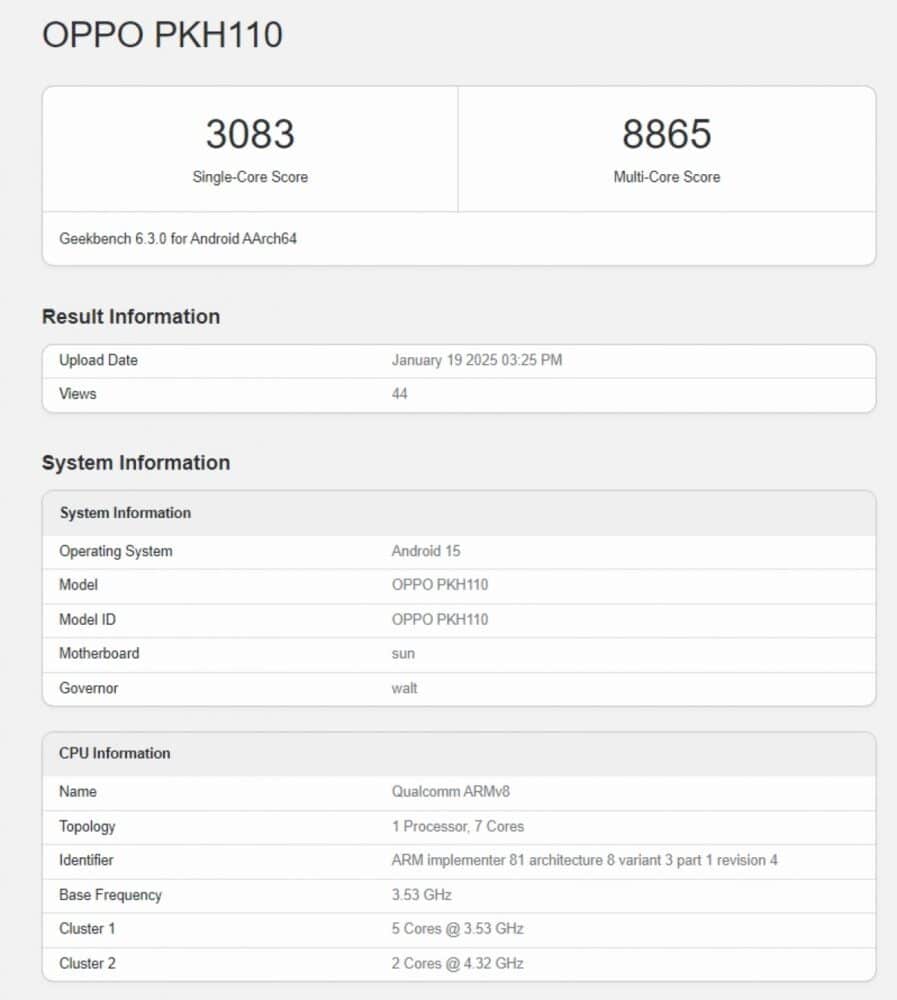Click the Motherboard value labeled sun
The height and width of the screenshot is (1000, 897).
click(x=403, y=653)
